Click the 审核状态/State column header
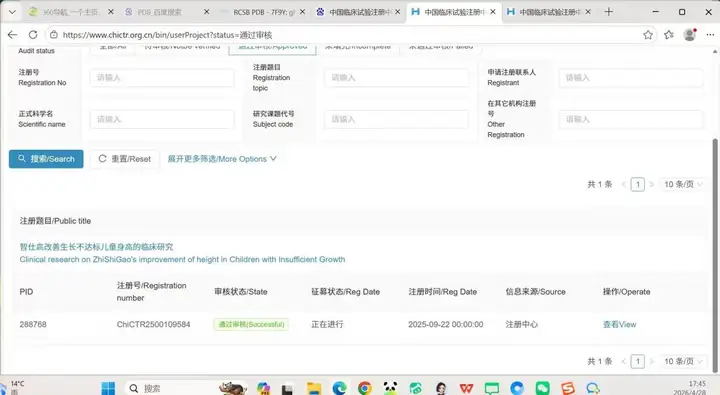The width and height of the screenshot is (720, 395). click(241, 292)
